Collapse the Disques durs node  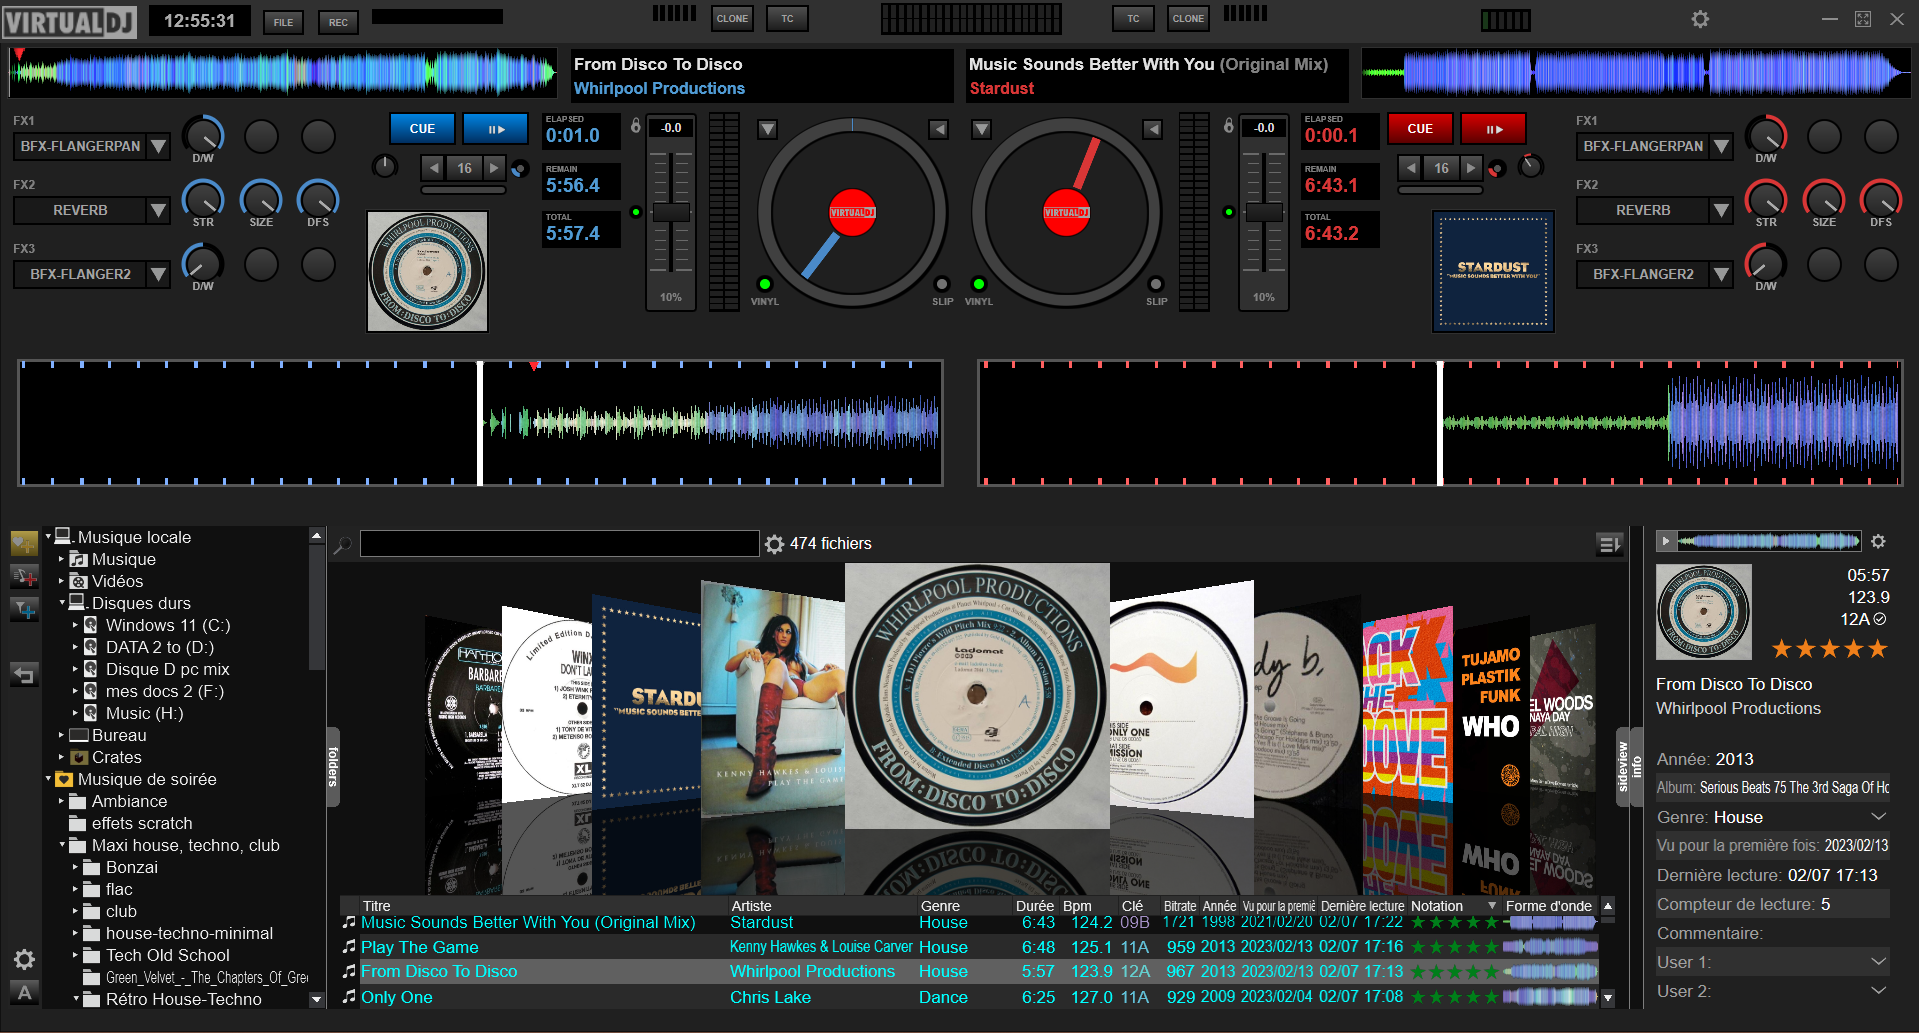(x=61, y=602)
